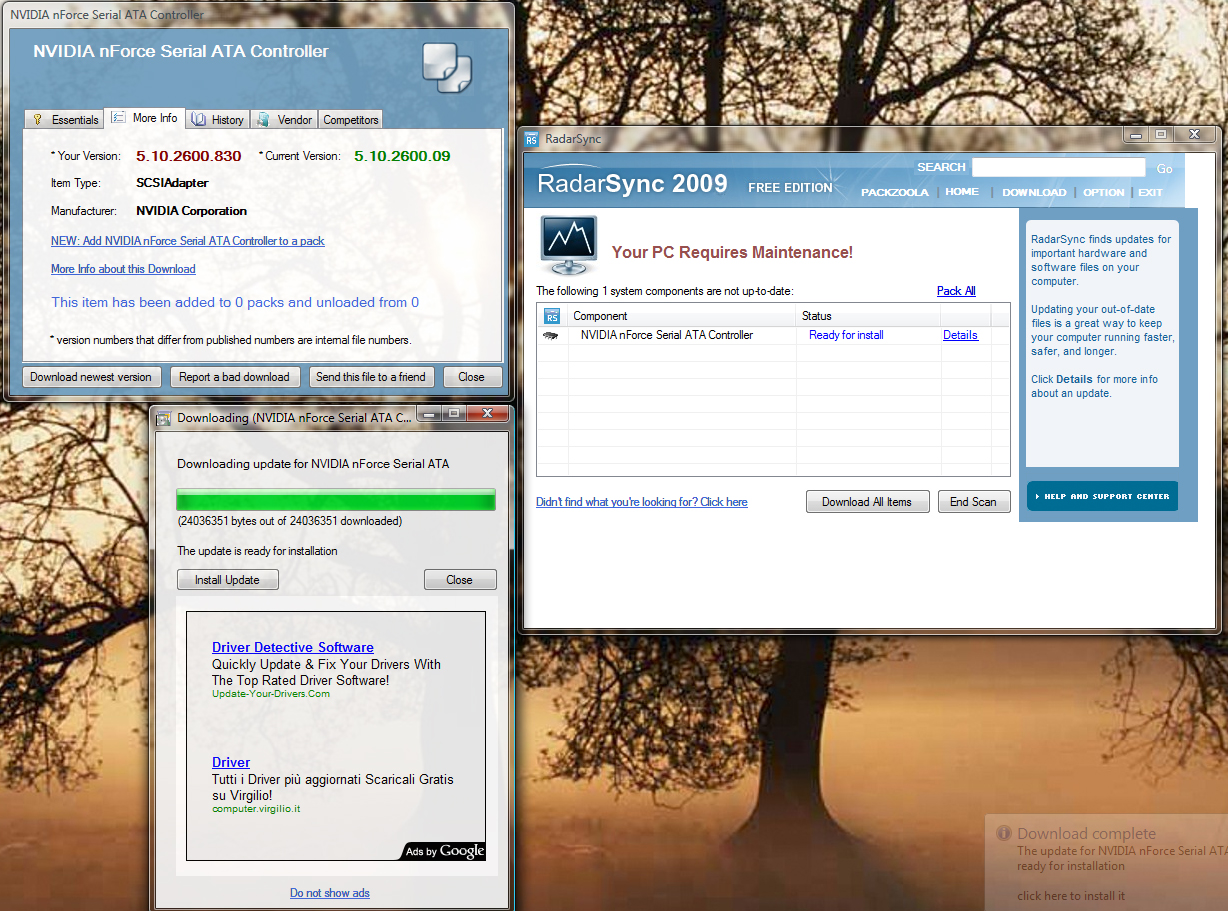Click the Do not show ads link
The height and width of the screenshot is (911, 1228).
(330, 893)
